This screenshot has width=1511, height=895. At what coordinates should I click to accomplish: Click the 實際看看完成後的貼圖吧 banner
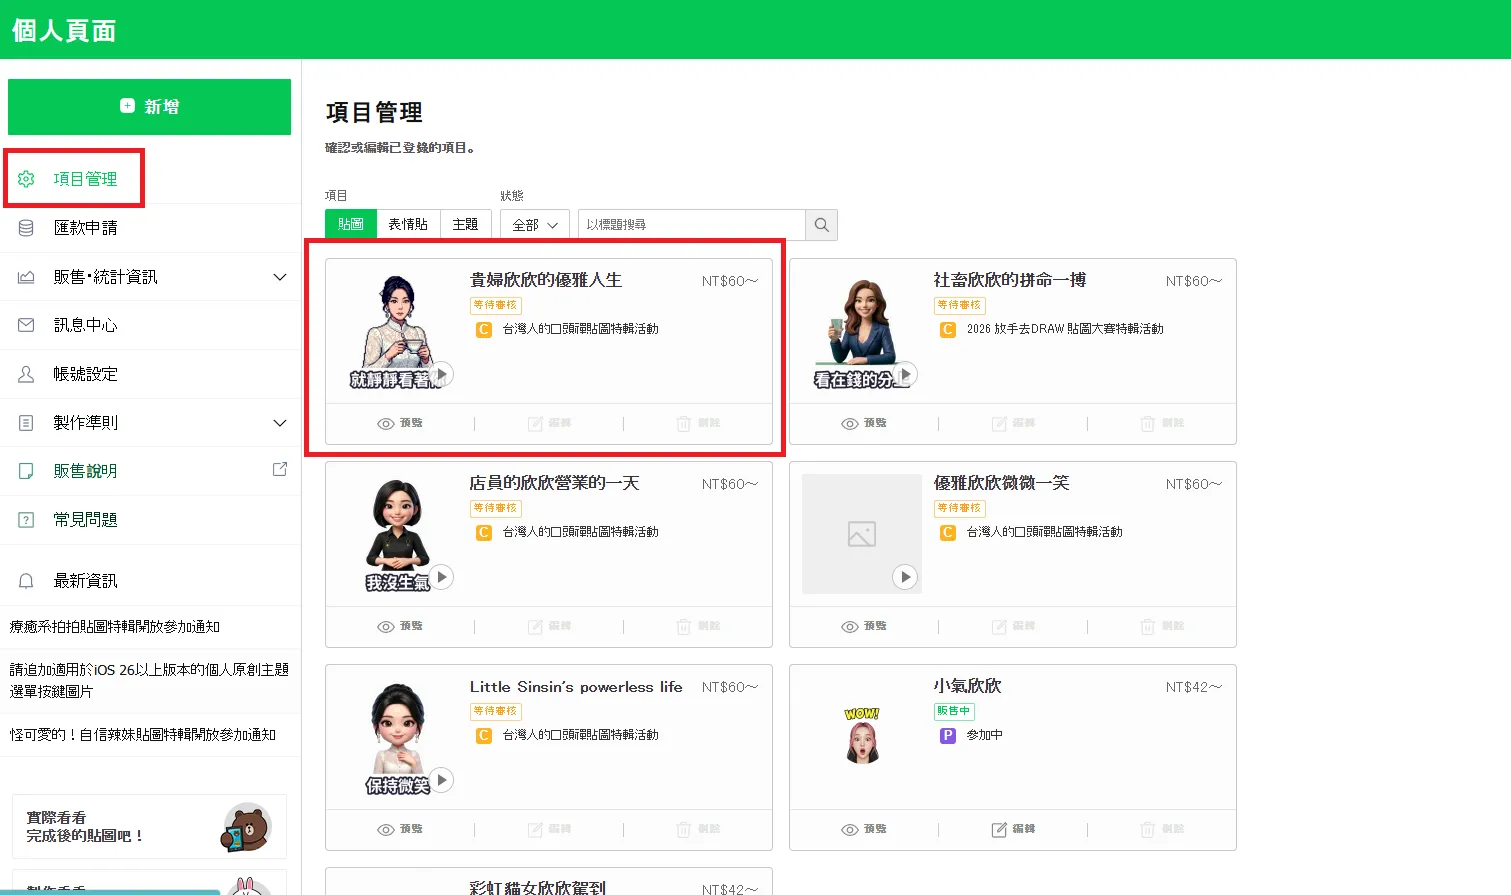[x=149, y=827]
